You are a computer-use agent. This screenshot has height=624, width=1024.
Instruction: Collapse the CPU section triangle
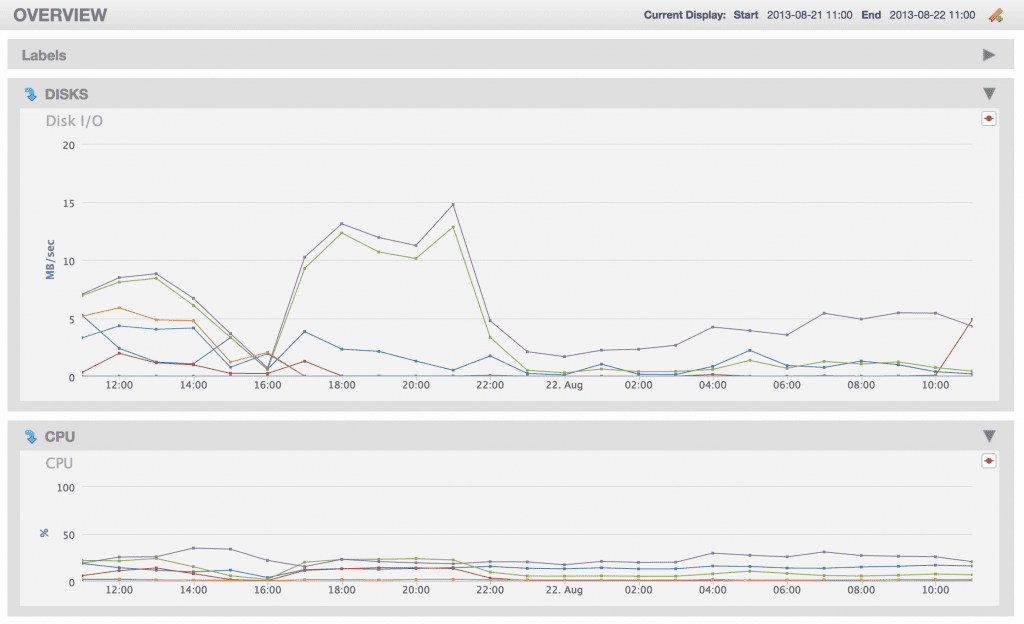[x=989, y=436]
